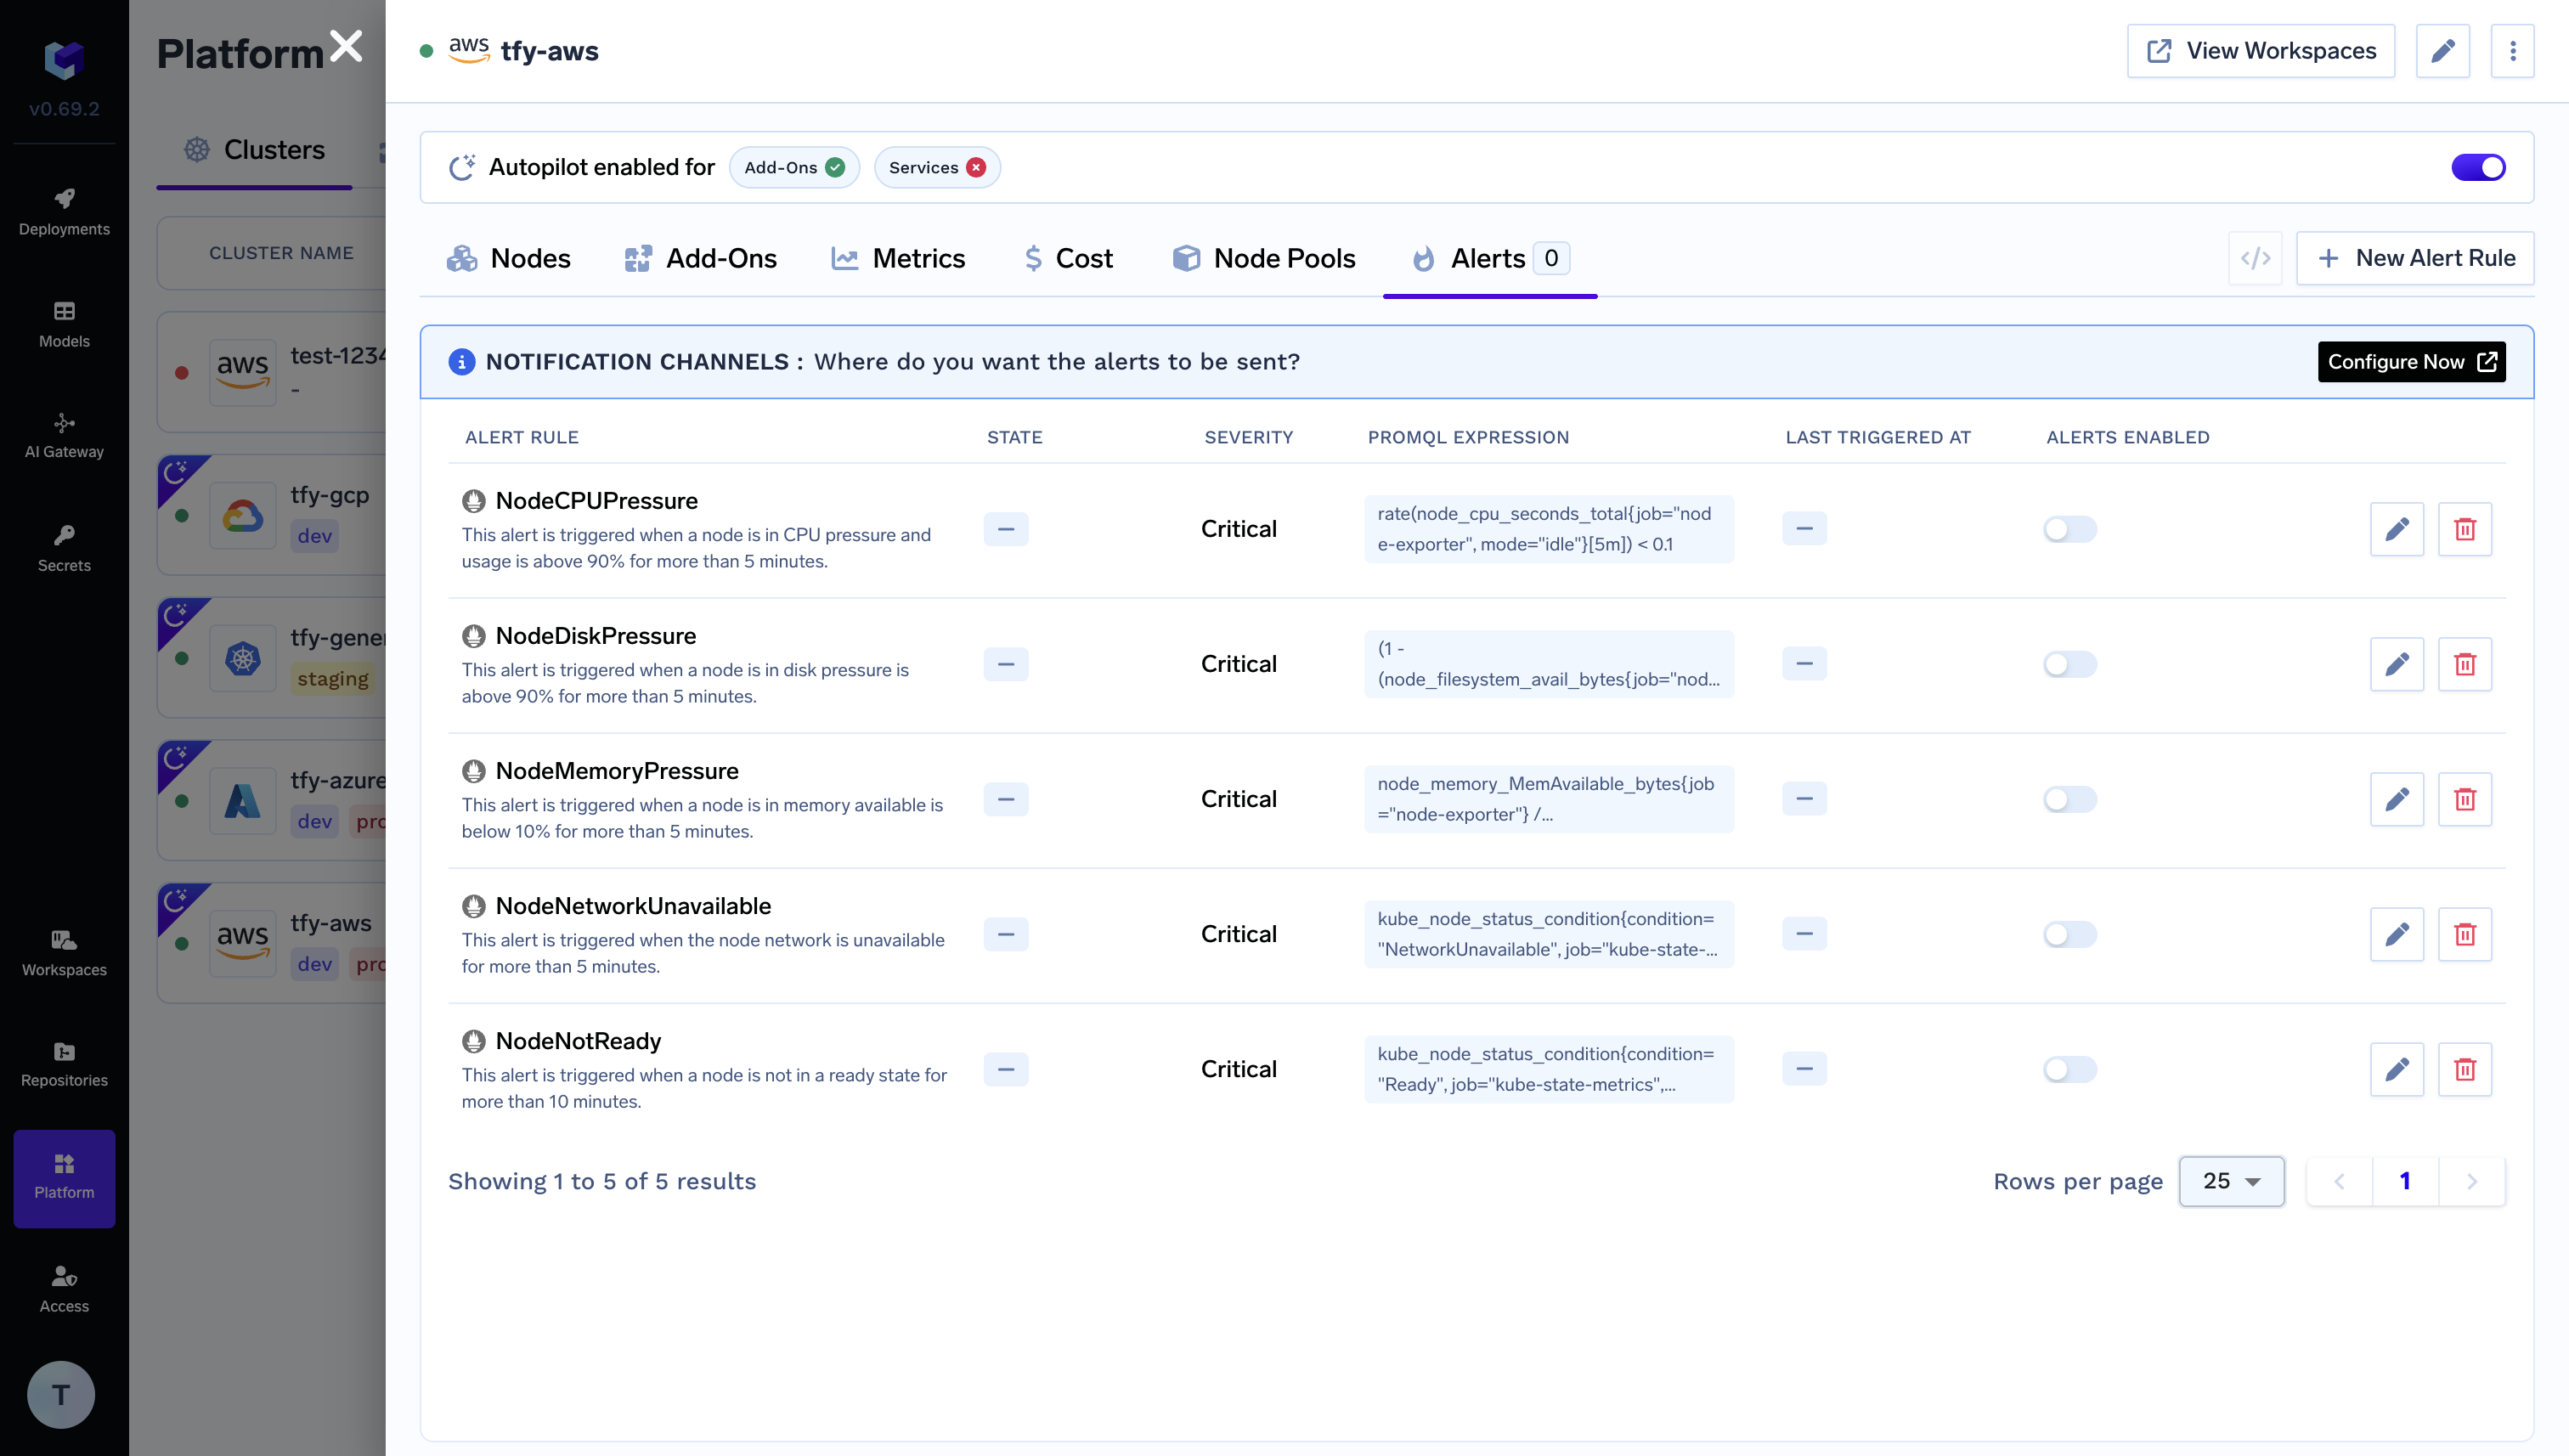Delete the NodeDiskPressure alert rule
The width and height of the screenshot is (2569, 1456).
coord(2464,664)
